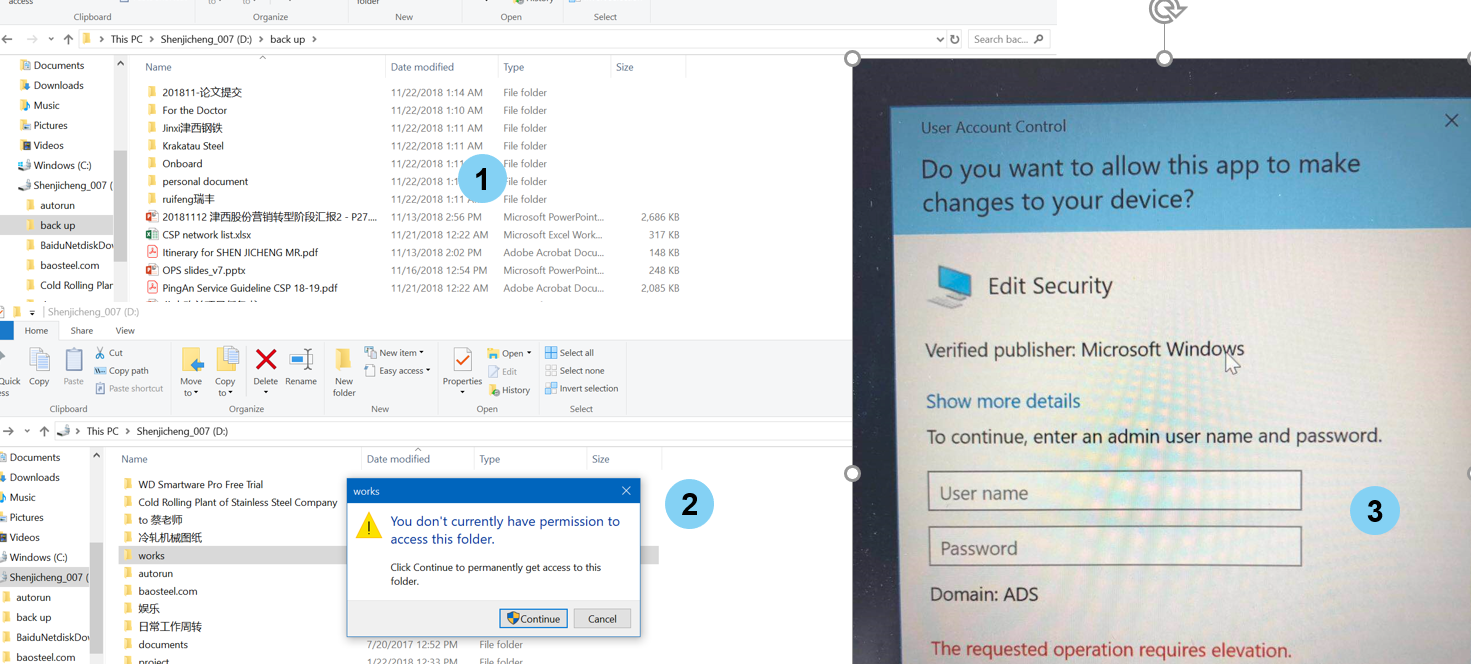Click the Cut icon in the ribbon

[100, 353]
